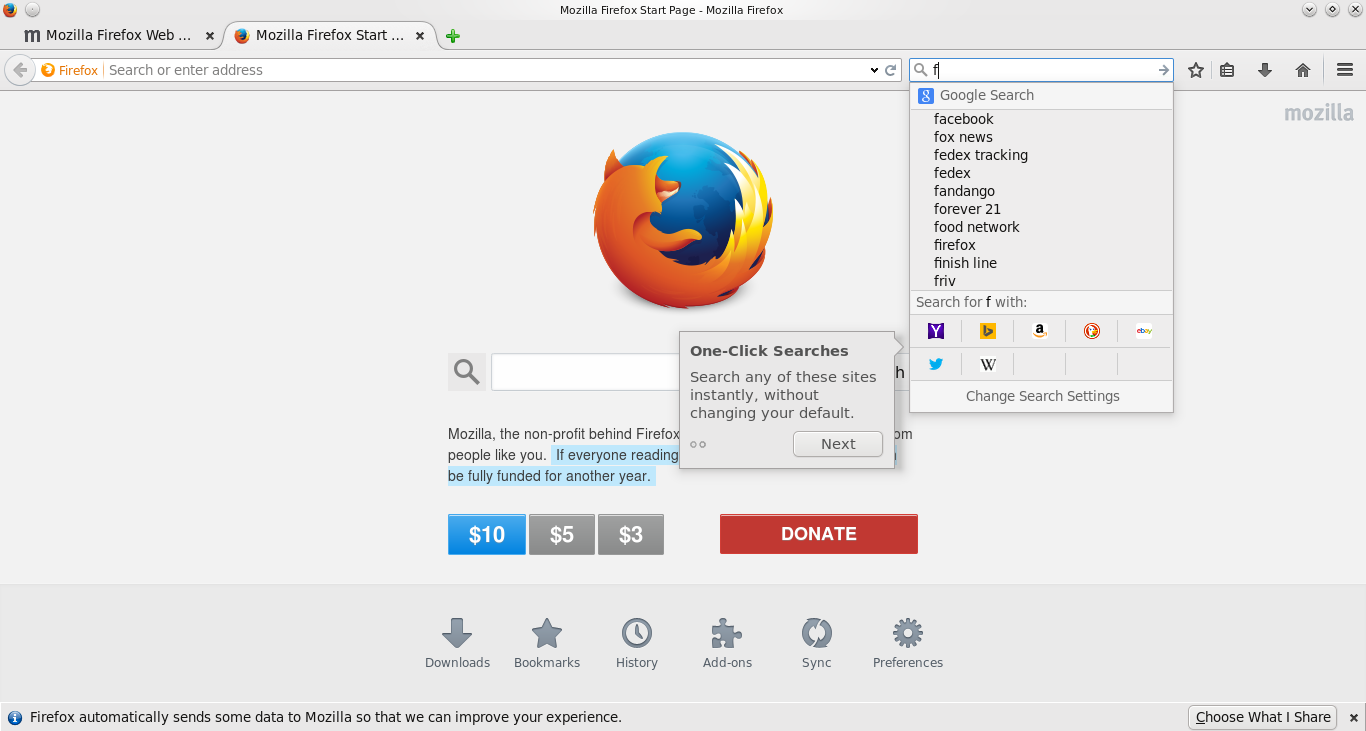Open Sync from the page footer
Image resolution: width=1366 pixels, height=731 pixels.
pyautogui.click(x=817, y=643)
